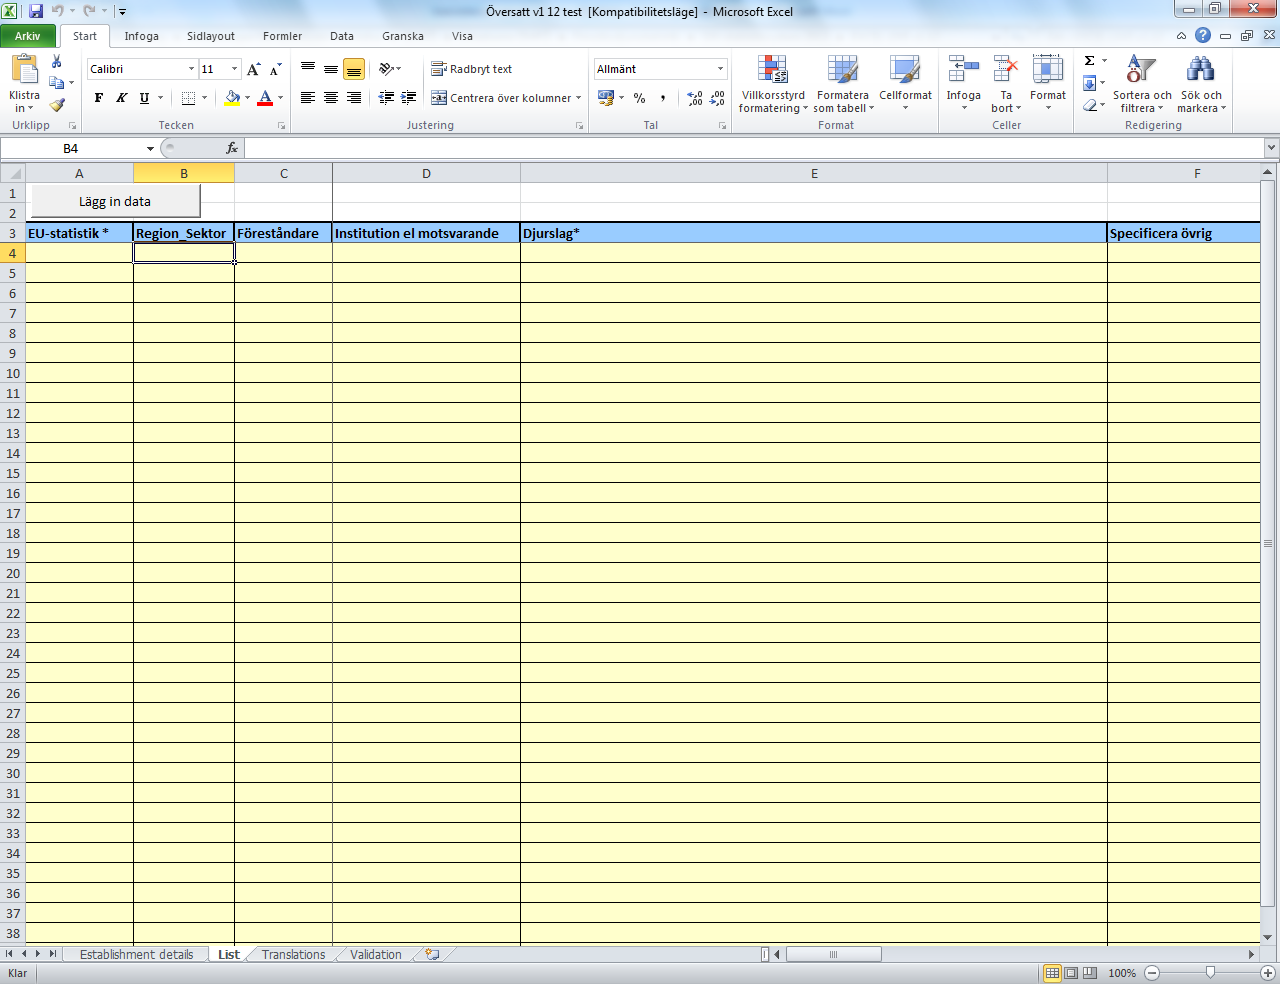The height and width of the screenshot is (984, 1280).
Task: Apply the comma thousands separator style
Action: [x=663, y=98]
